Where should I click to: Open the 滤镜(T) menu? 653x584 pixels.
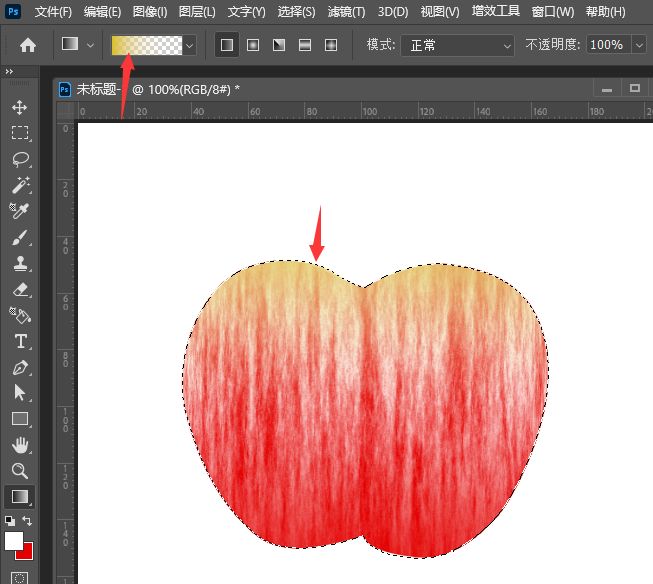(x=346, y=12)
